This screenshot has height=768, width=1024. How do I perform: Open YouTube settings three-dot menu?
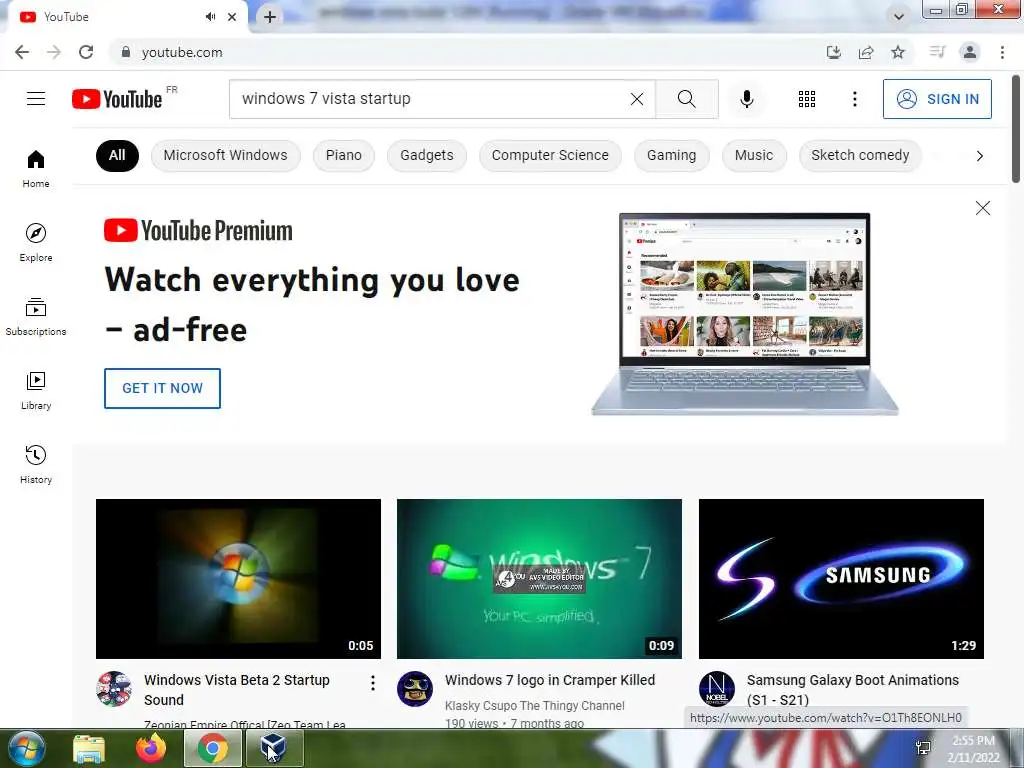(854, 99)
